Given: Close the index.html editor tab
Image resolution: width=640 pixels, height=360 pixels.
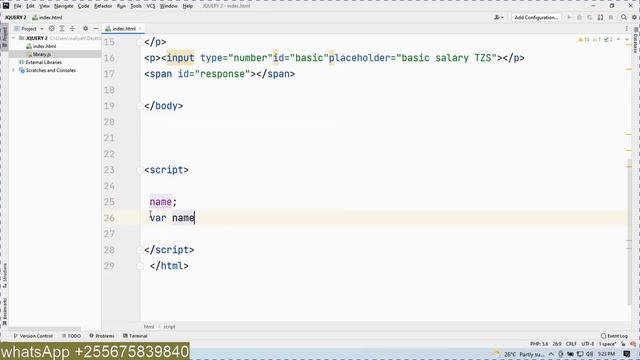Looking at the screenshot, I should point(140,29).
